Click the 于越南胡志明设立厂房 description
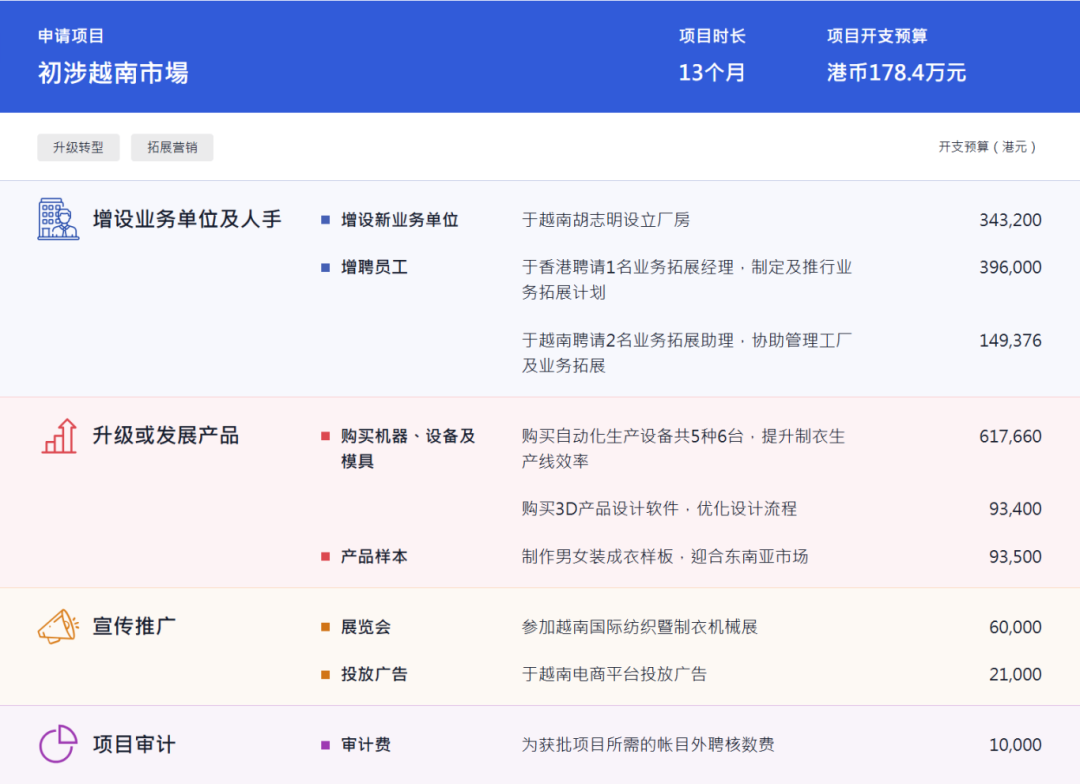The image size is (1080, 784). point(606,220)
